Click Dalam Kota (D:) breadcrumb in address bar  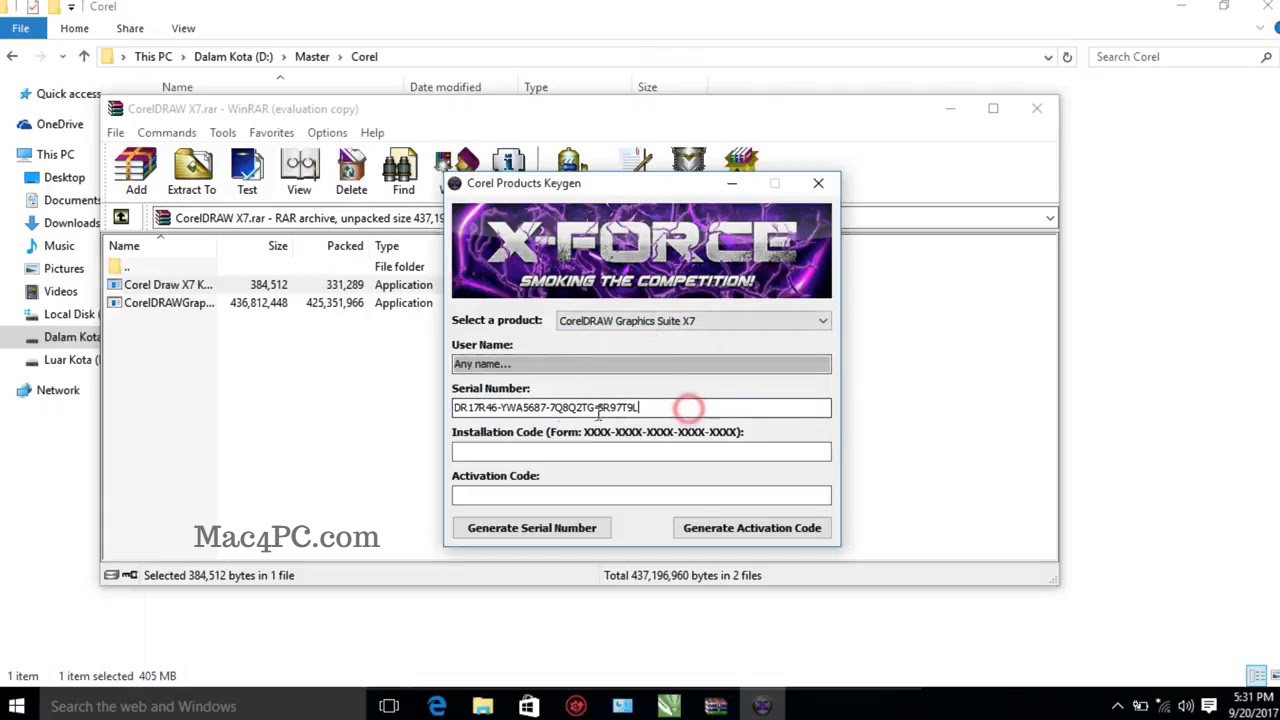coord(233,57)
